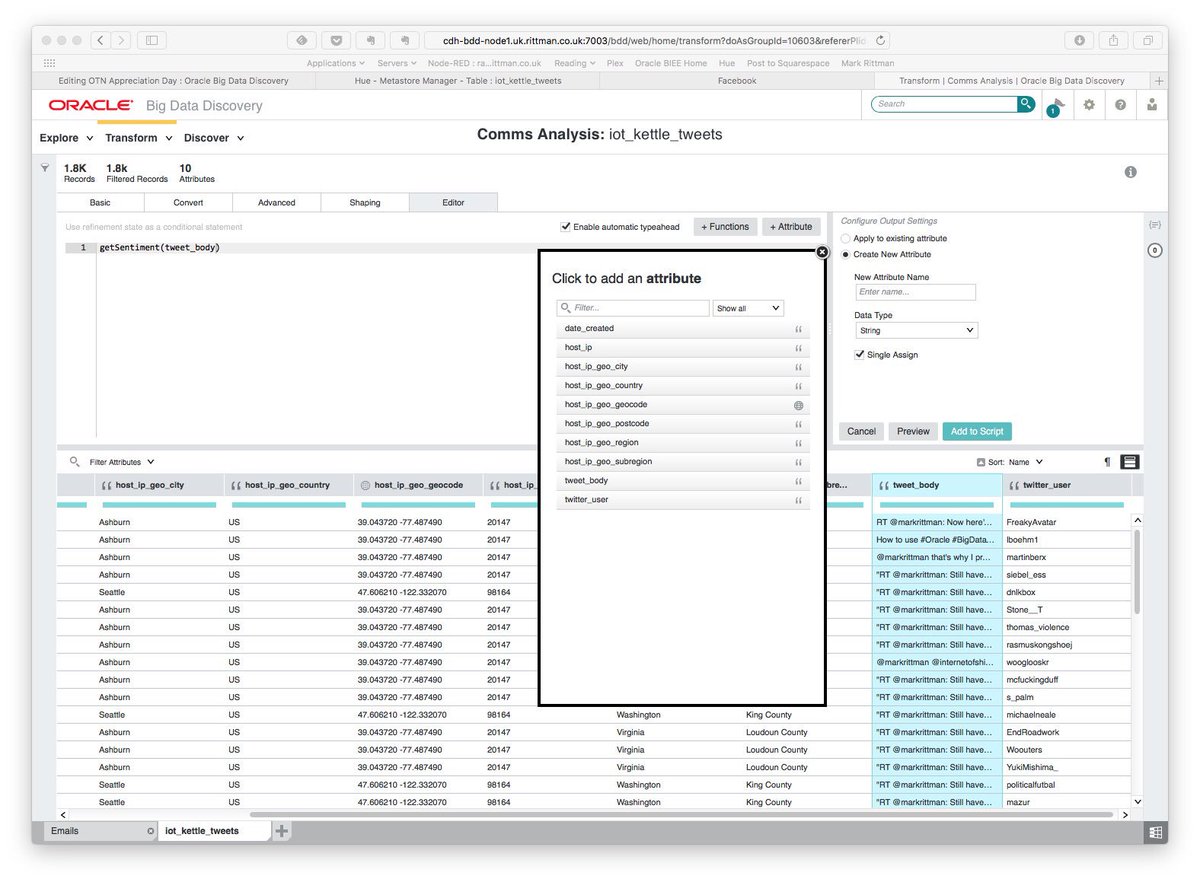Toggle Enable automatic typeahead checkbox

coord(566,227)
